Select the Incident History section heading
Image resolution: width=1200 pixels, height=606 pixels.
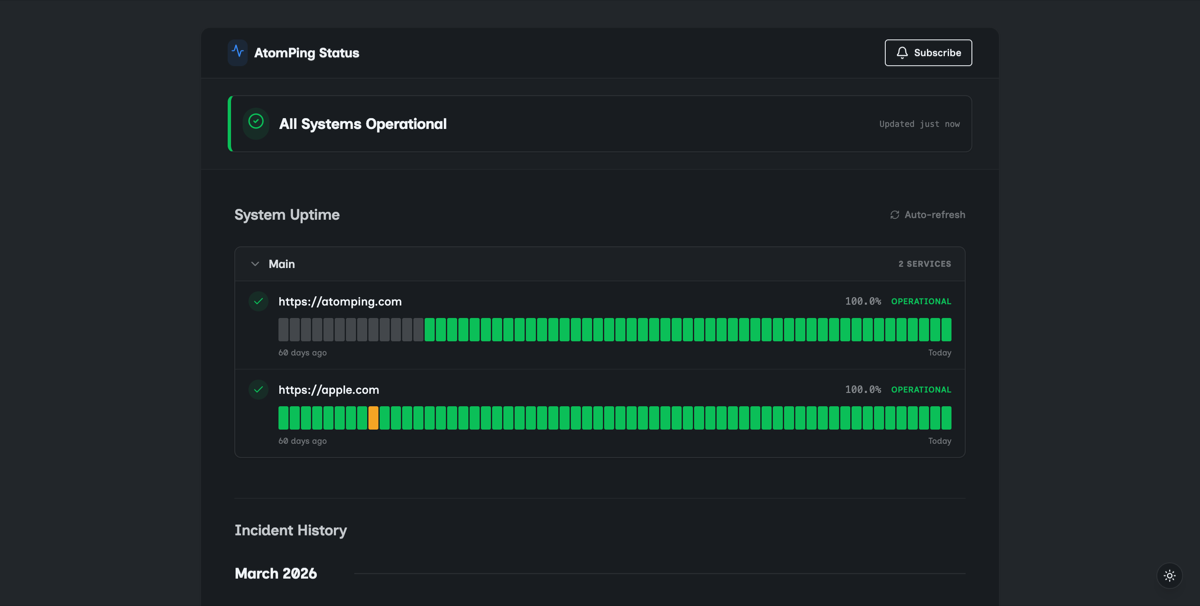(x=291, y=530)
